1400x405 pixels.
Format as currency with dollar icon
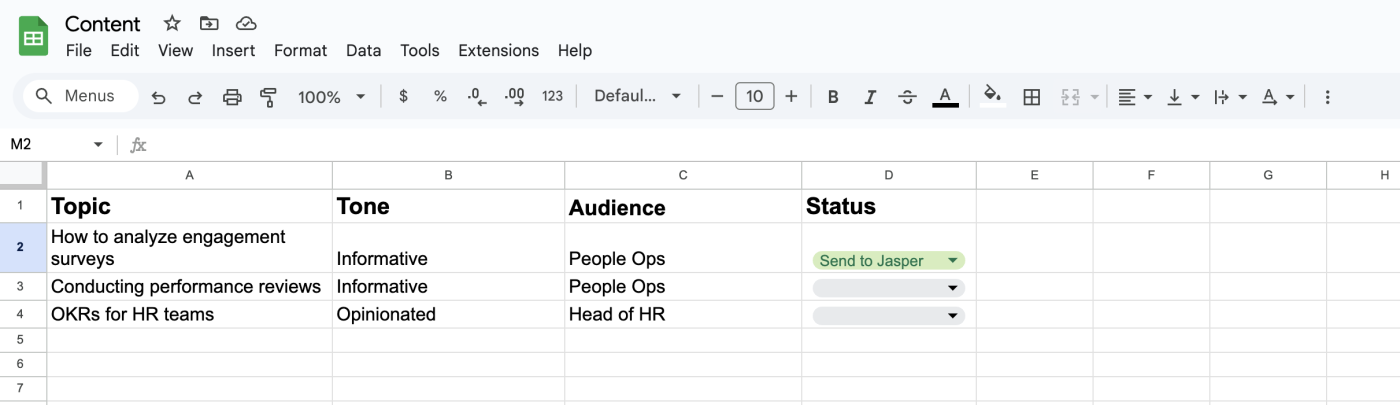point(403,97)
